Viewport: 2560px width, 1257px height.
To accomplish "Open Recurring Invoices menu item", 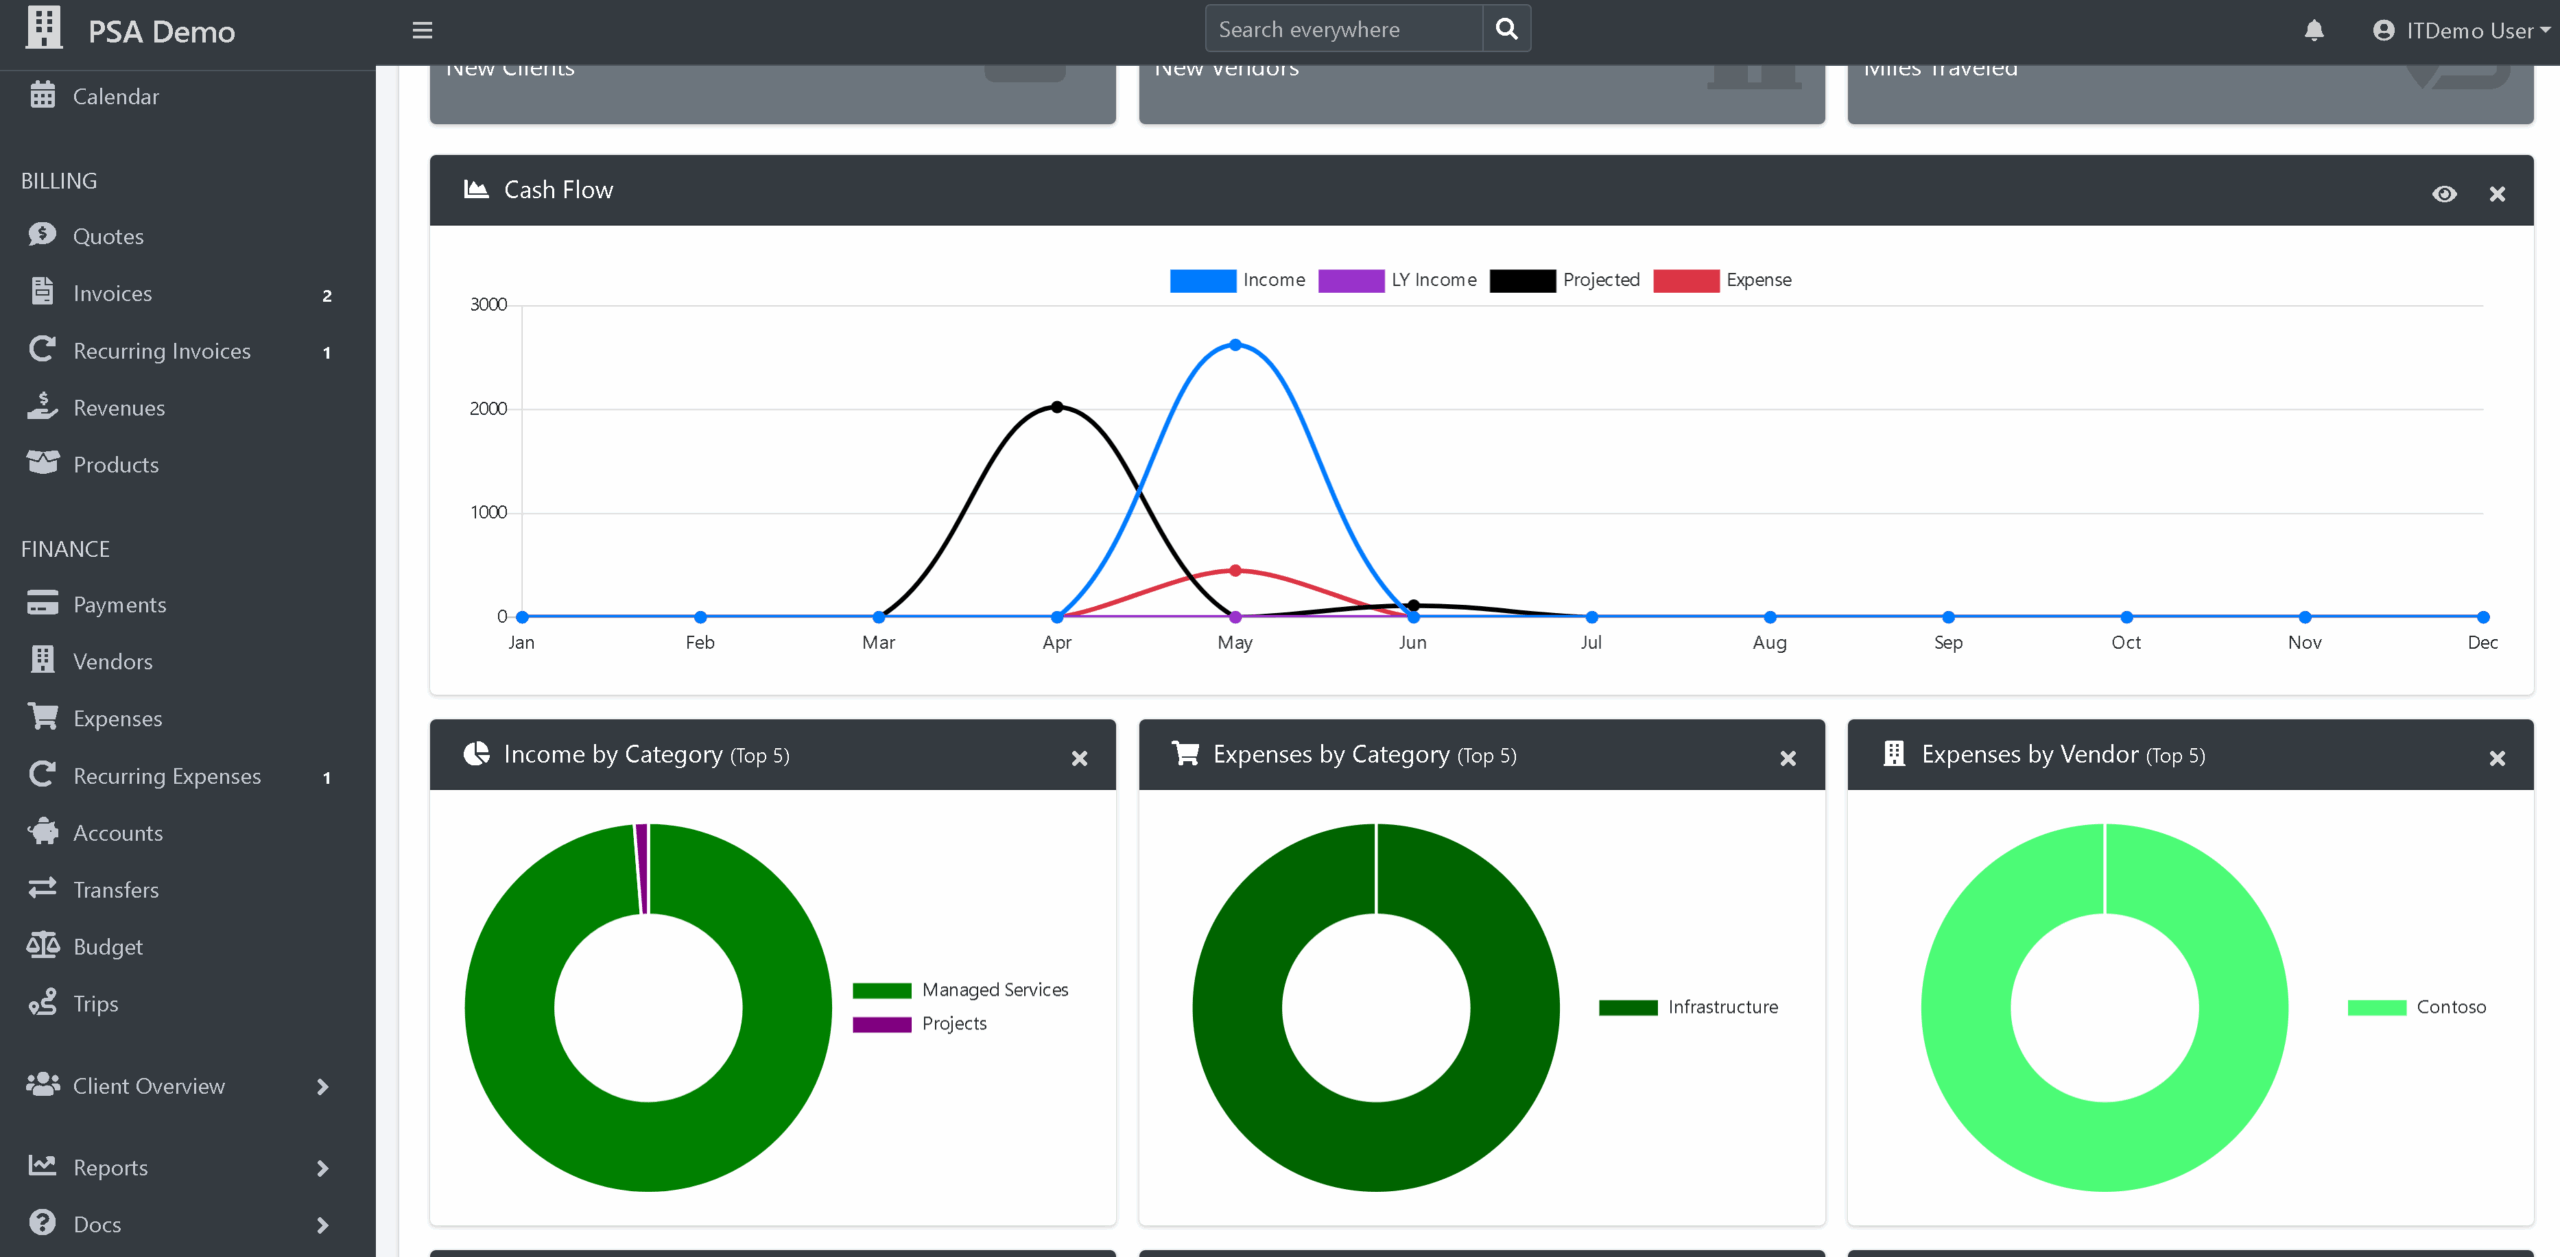I will coord(161,351).
